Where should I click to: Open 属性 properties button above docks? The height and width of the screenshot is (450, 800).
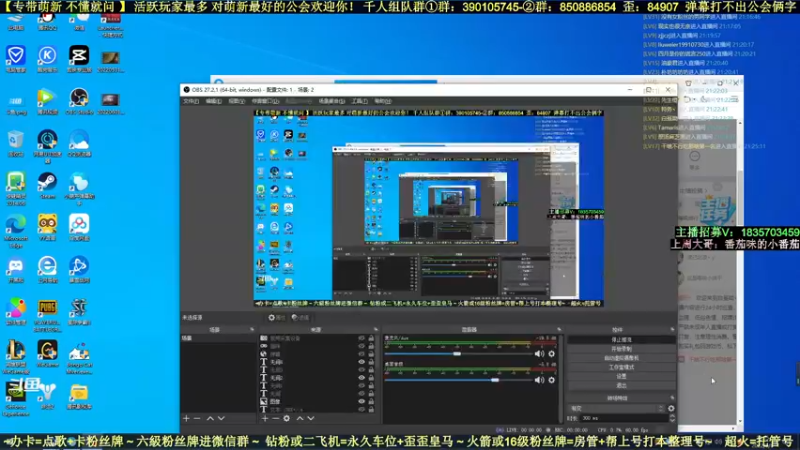277,317
